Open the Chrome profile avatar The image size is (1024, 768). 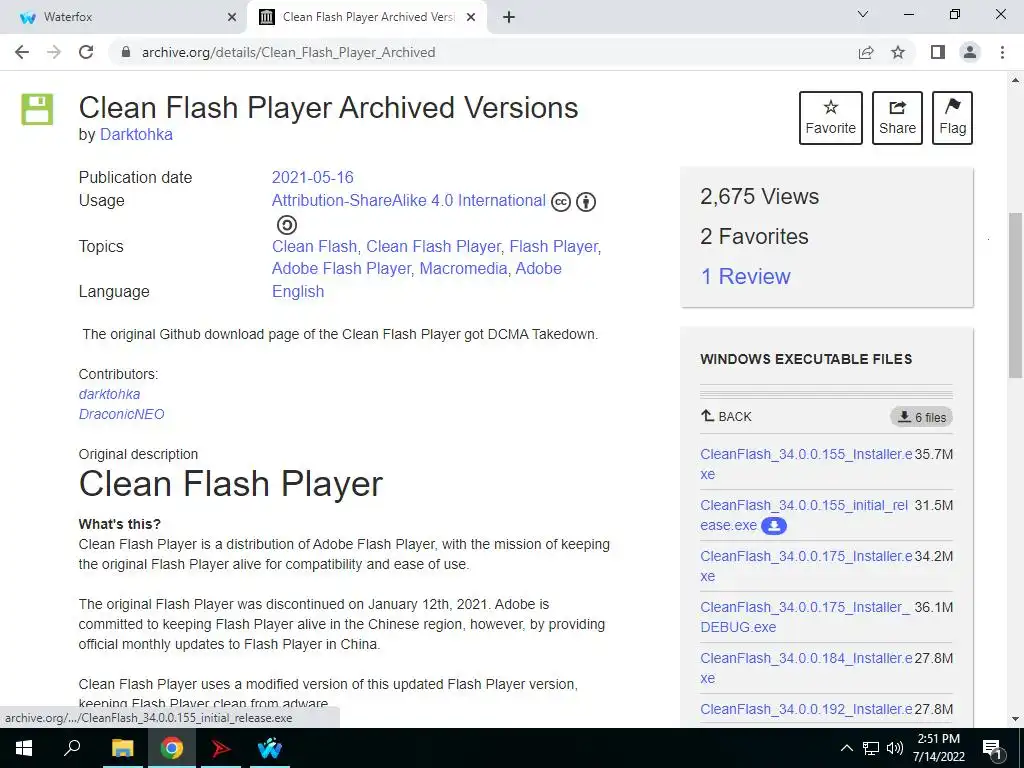[970, 52]
